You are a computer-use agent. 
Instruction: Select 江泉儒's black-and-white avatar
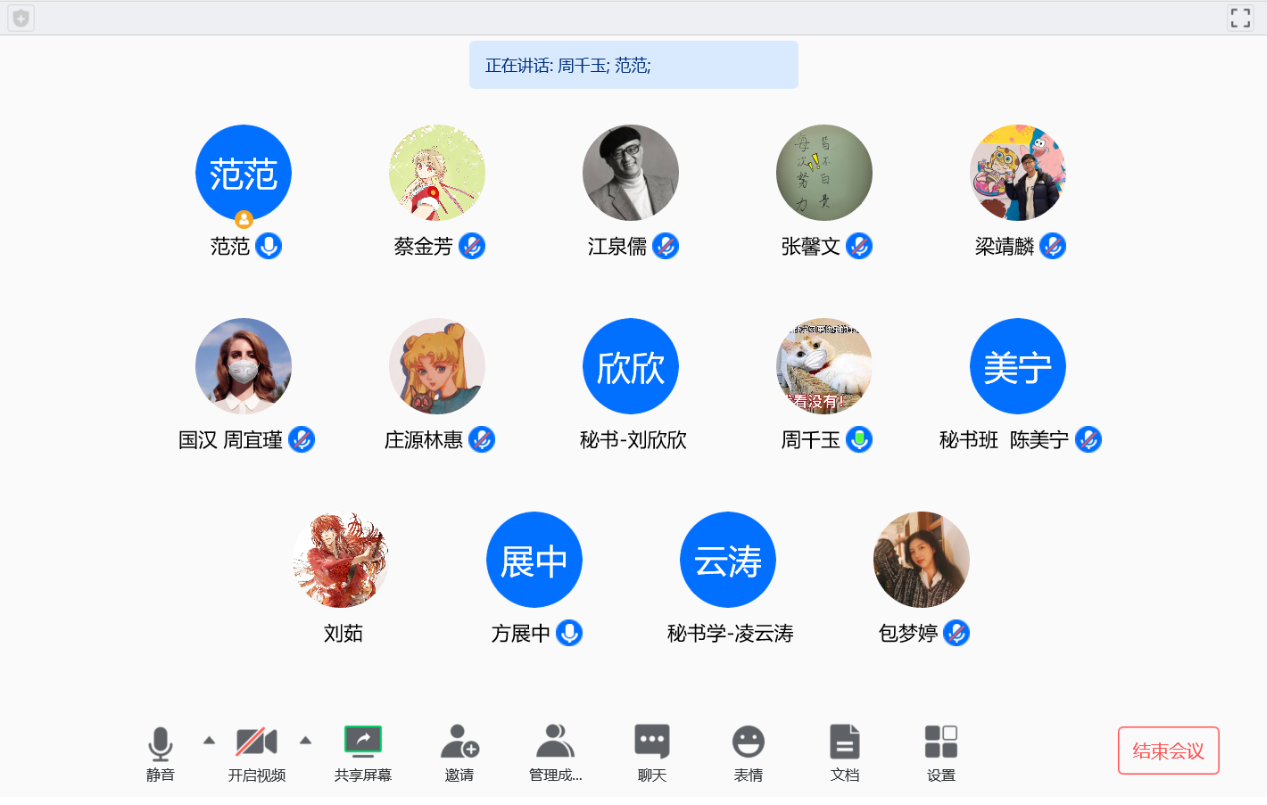tap(630, 172)
